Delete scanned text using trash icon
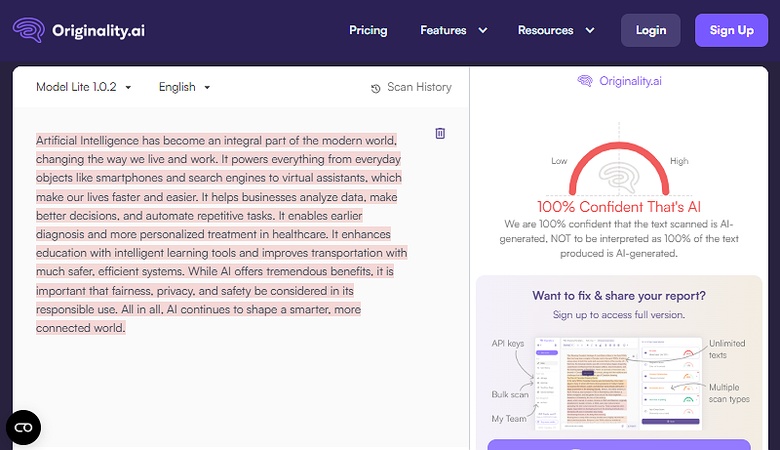Screen dimensions: 780x450 click(x=440, y=134)
